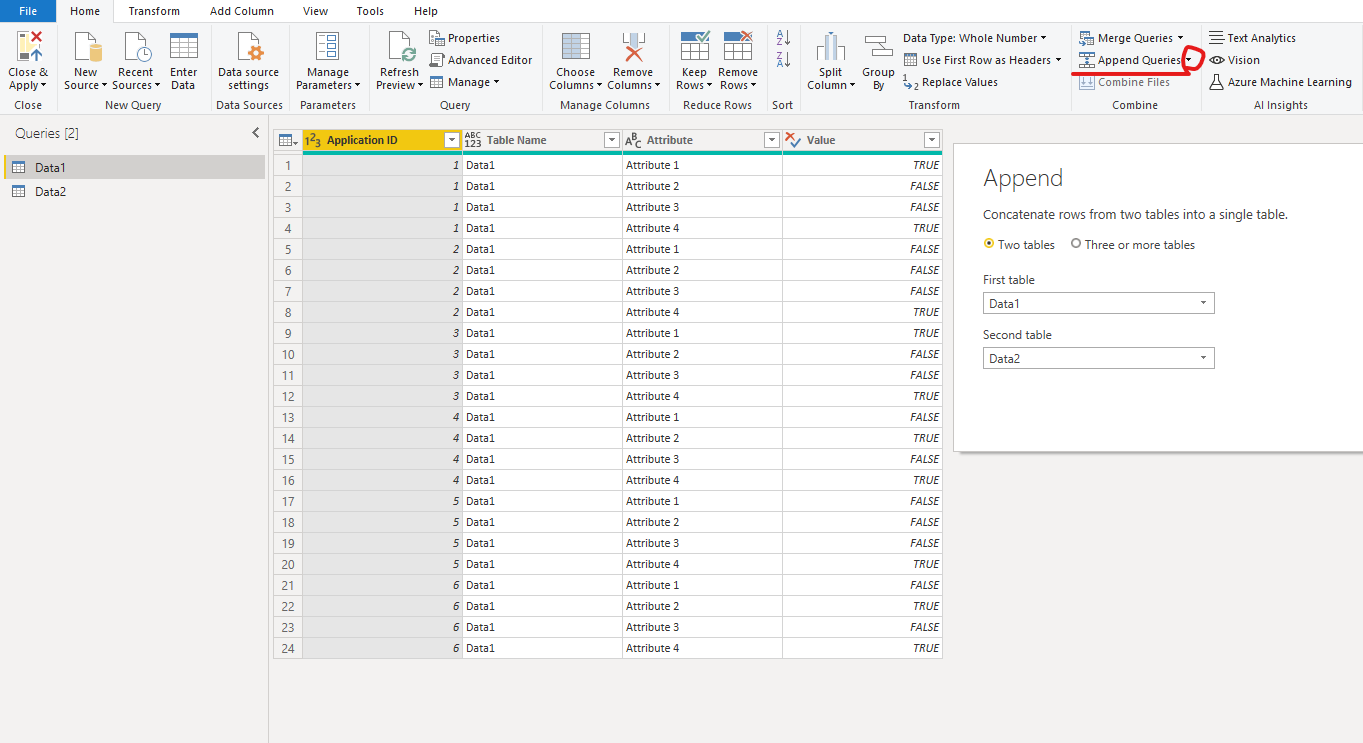
Task: Open Recent Sources icon
Action: pos(135,47)
